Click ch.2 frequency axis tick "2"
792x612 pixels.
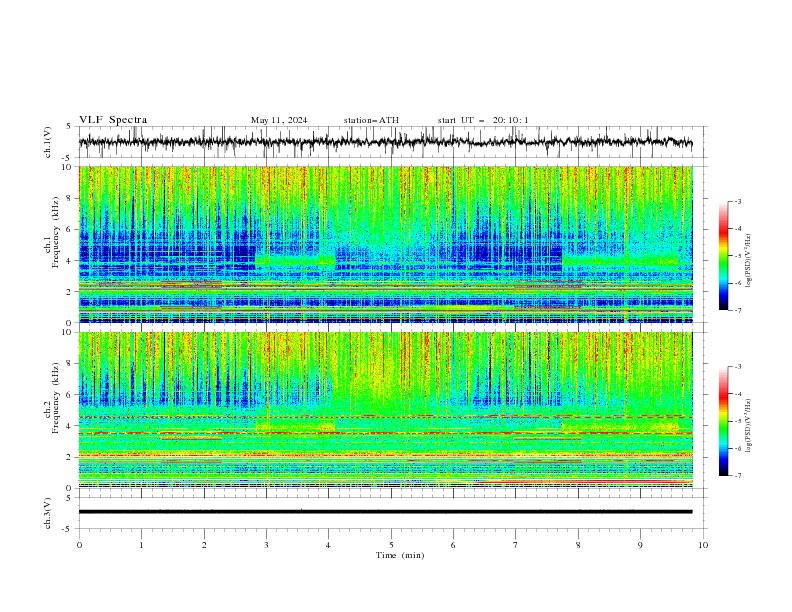pos(70,457)
